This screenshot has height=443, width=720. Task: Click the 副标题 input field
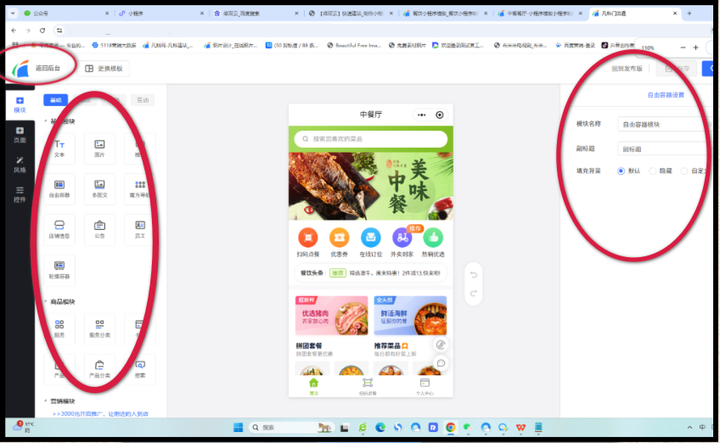coord(663,149)
